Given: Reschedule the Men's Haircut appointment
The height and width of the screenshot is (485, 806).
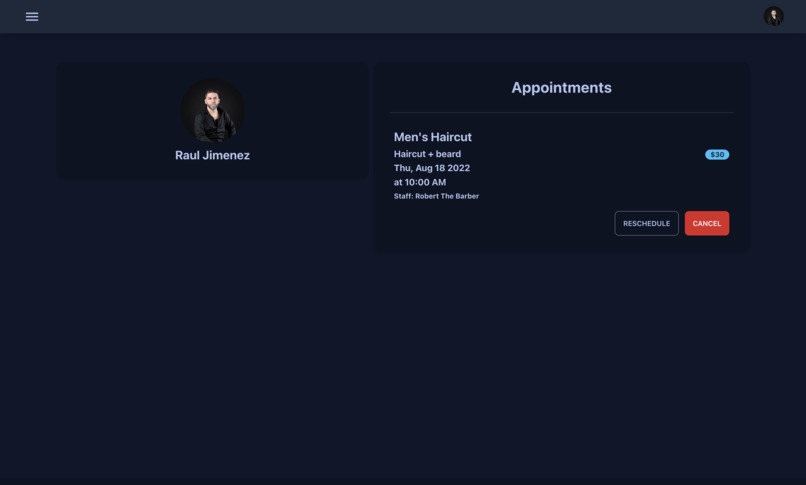Looking at the screenshot, I should tap(646, 223).
